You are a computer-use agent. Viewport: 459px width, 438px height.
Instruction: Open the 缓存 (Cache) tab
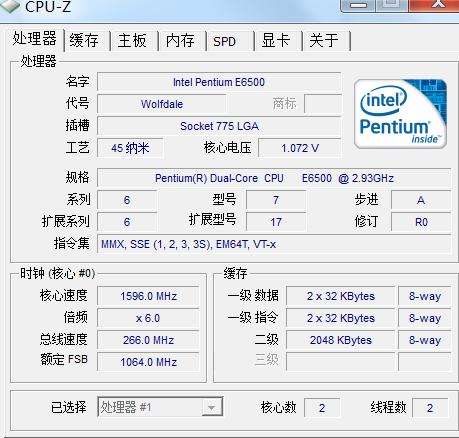click(85, 41)
